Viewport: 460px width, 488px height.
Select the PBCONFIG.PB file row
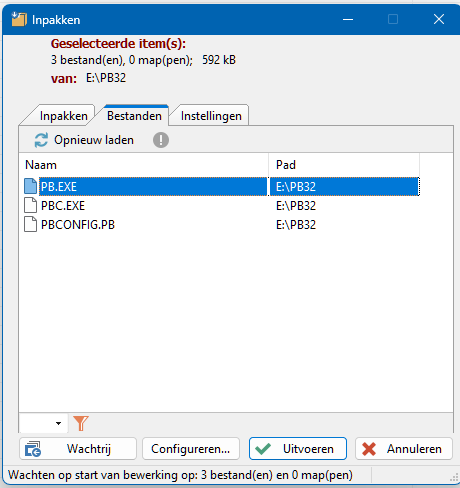pos(219,225)
